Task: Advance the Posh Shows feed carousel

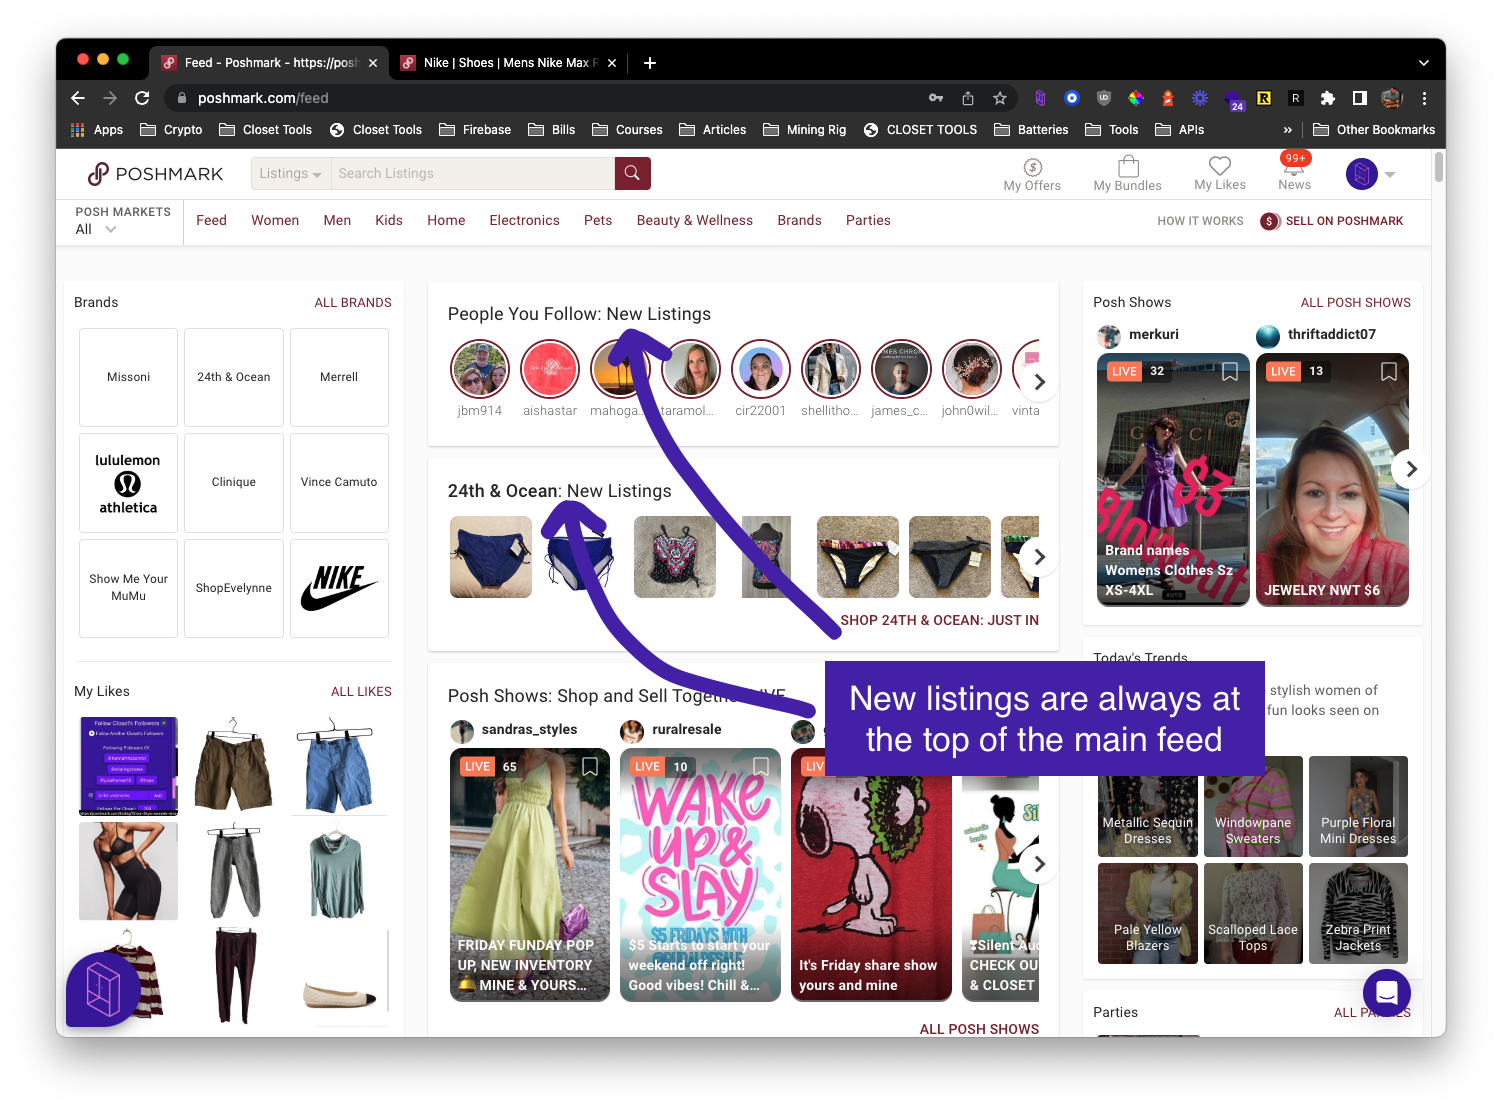Action: coord(1039,864)
